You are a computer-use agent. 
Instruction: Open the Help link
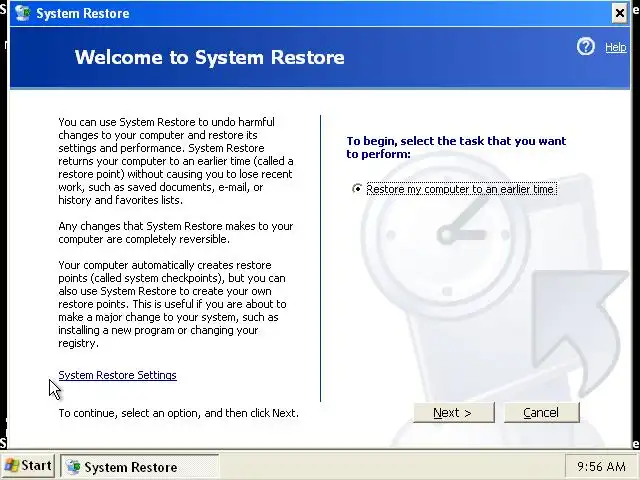pyautogui.click(x=616, y=47)
